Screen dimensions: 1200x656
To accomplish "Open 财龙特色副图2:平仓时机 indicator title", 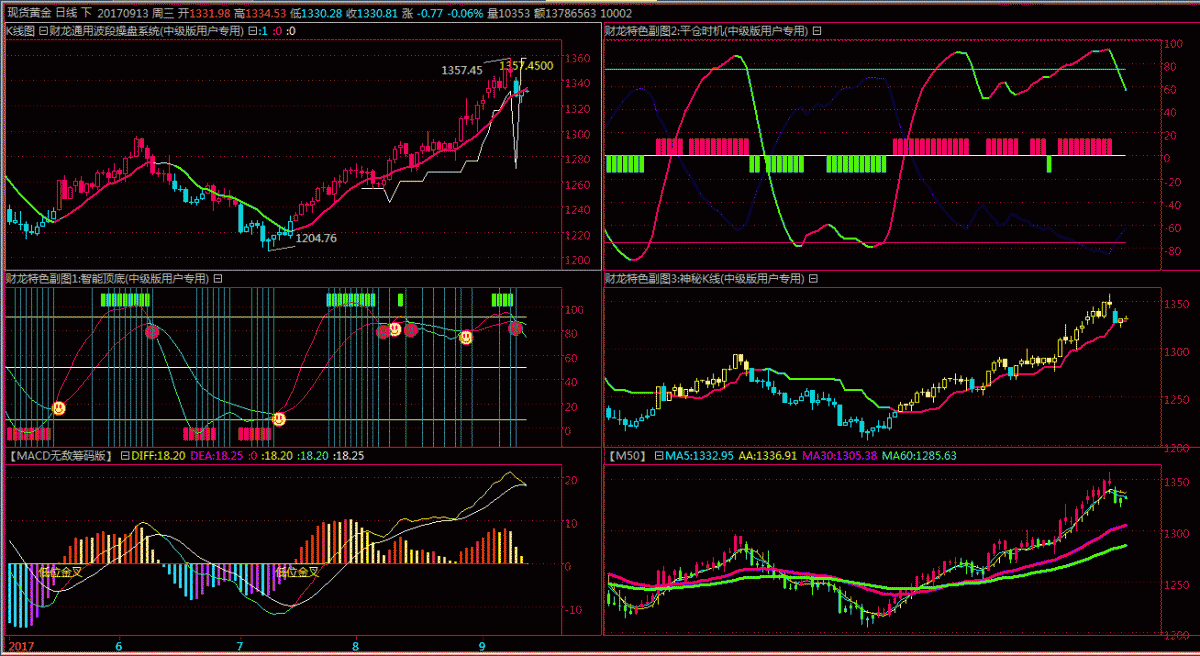I will coord(707,31).
